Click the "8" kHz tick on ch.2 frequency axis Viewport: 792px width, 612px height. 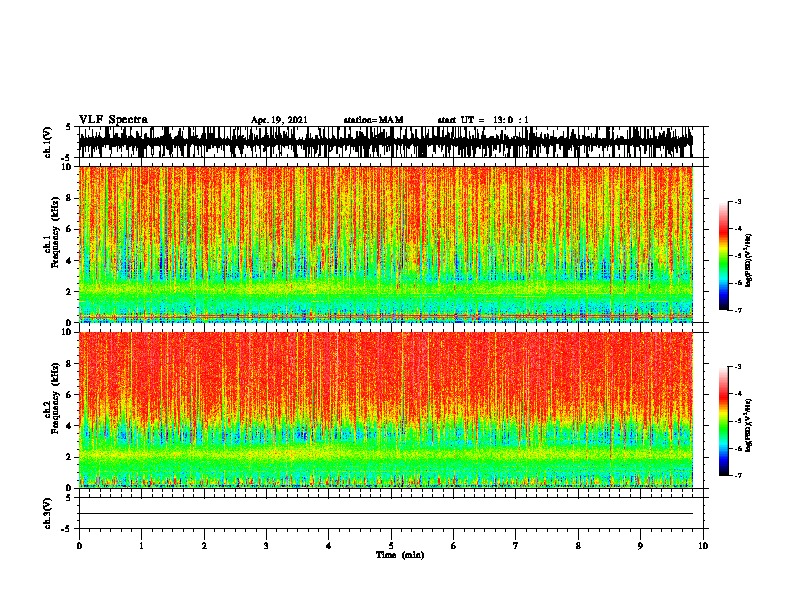pos(70,364)
